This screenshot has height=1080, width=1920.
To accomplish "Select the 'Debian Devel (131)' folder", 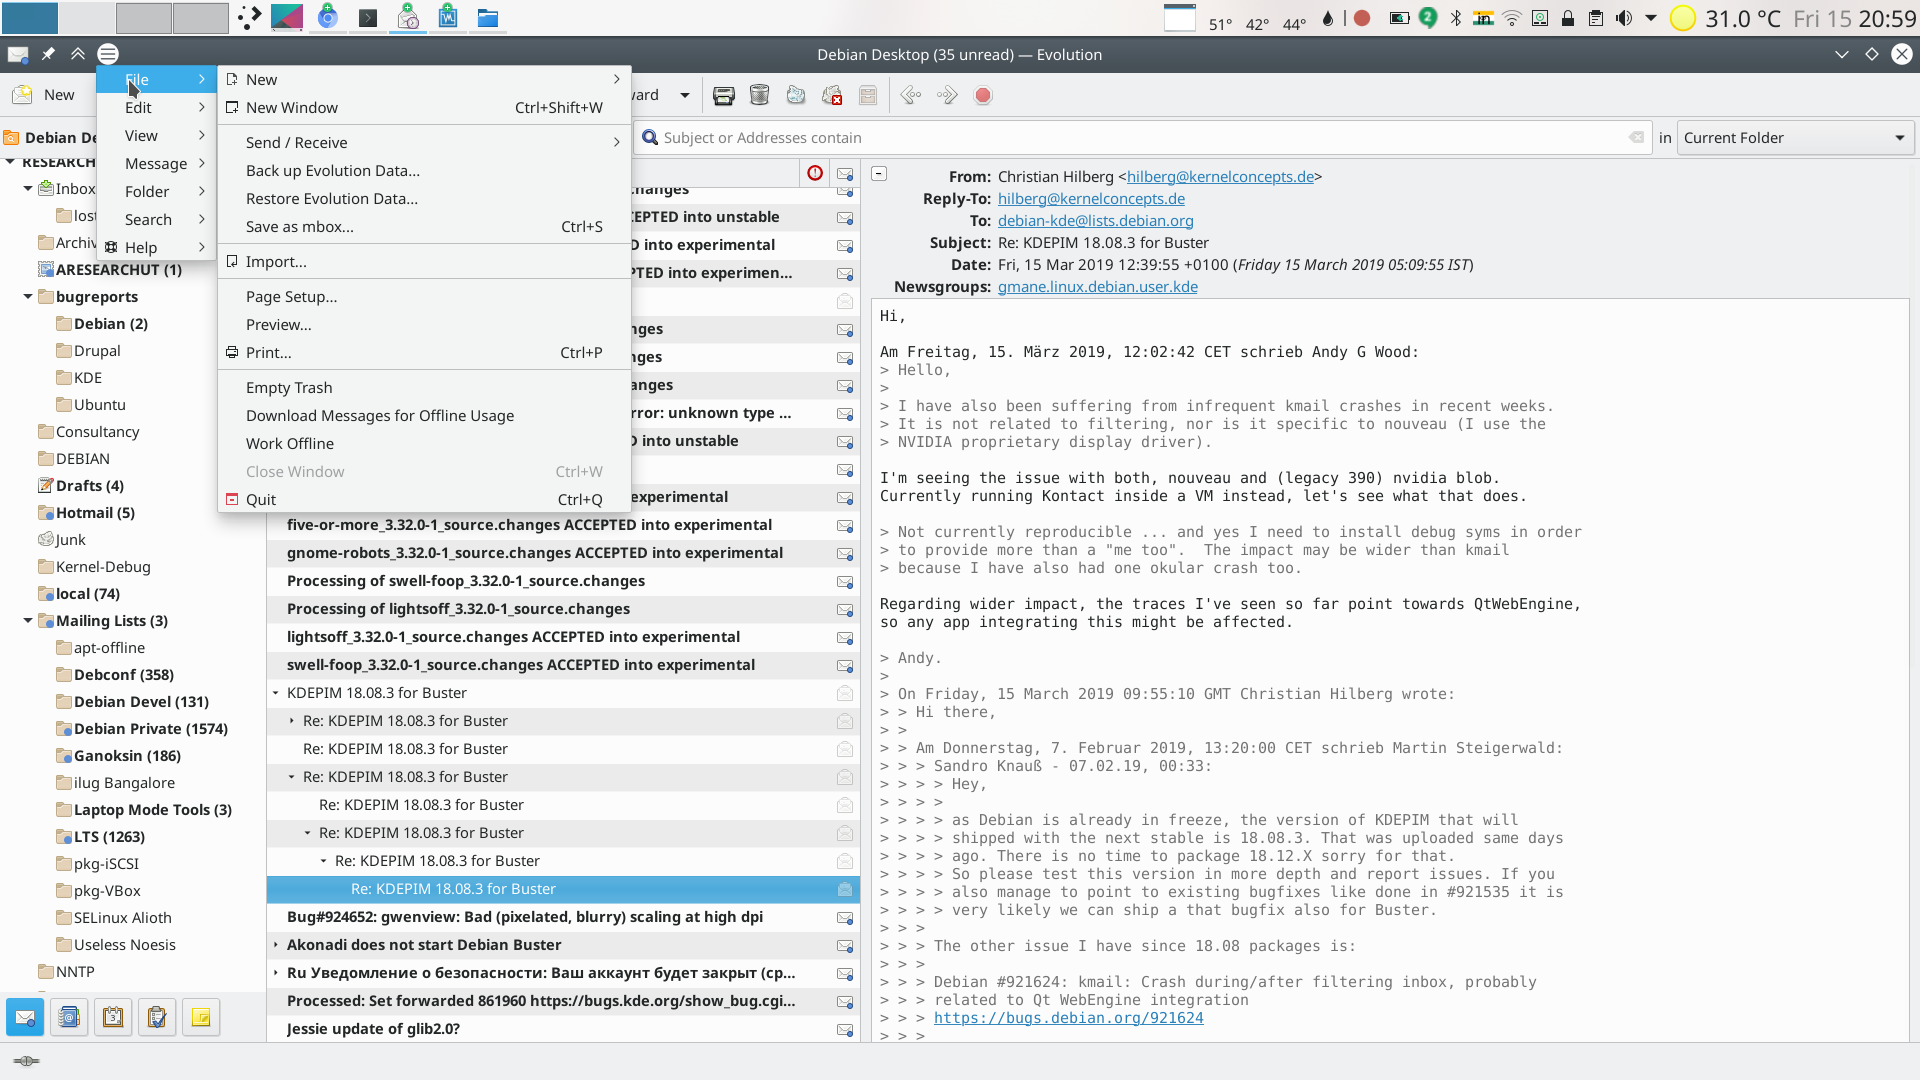I will 141,702.
